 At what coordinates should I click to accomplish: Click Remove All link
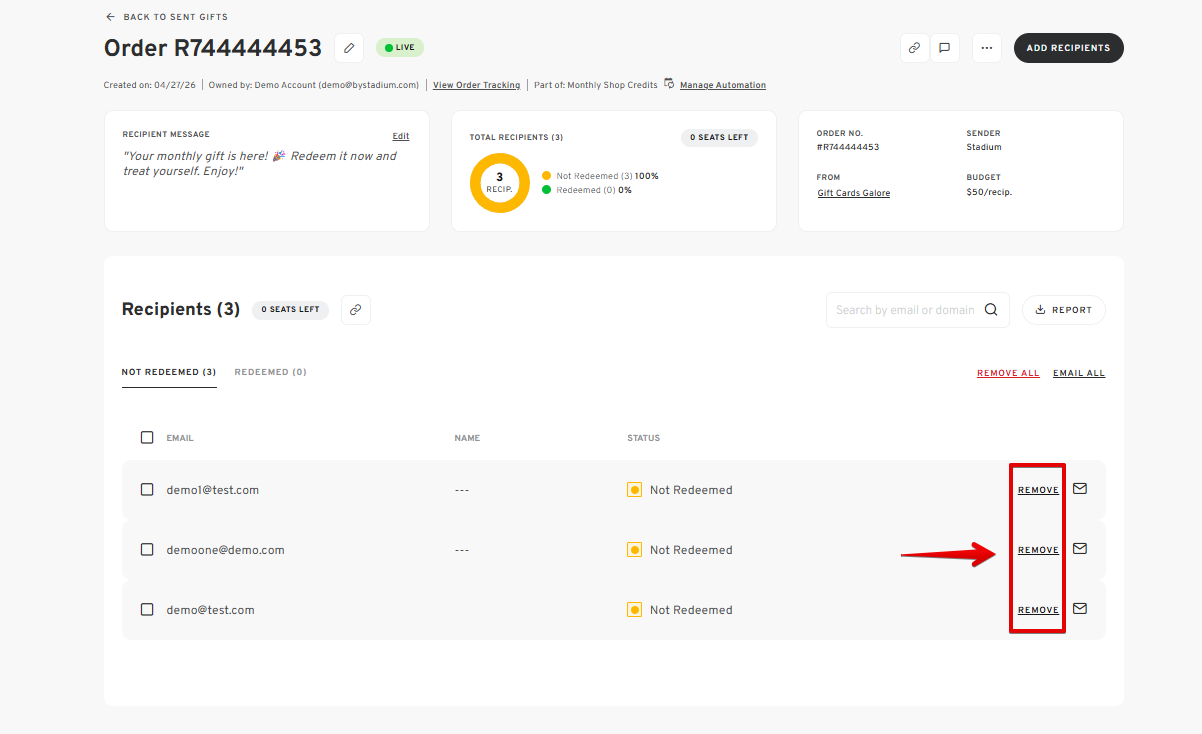pos(1008,373)
